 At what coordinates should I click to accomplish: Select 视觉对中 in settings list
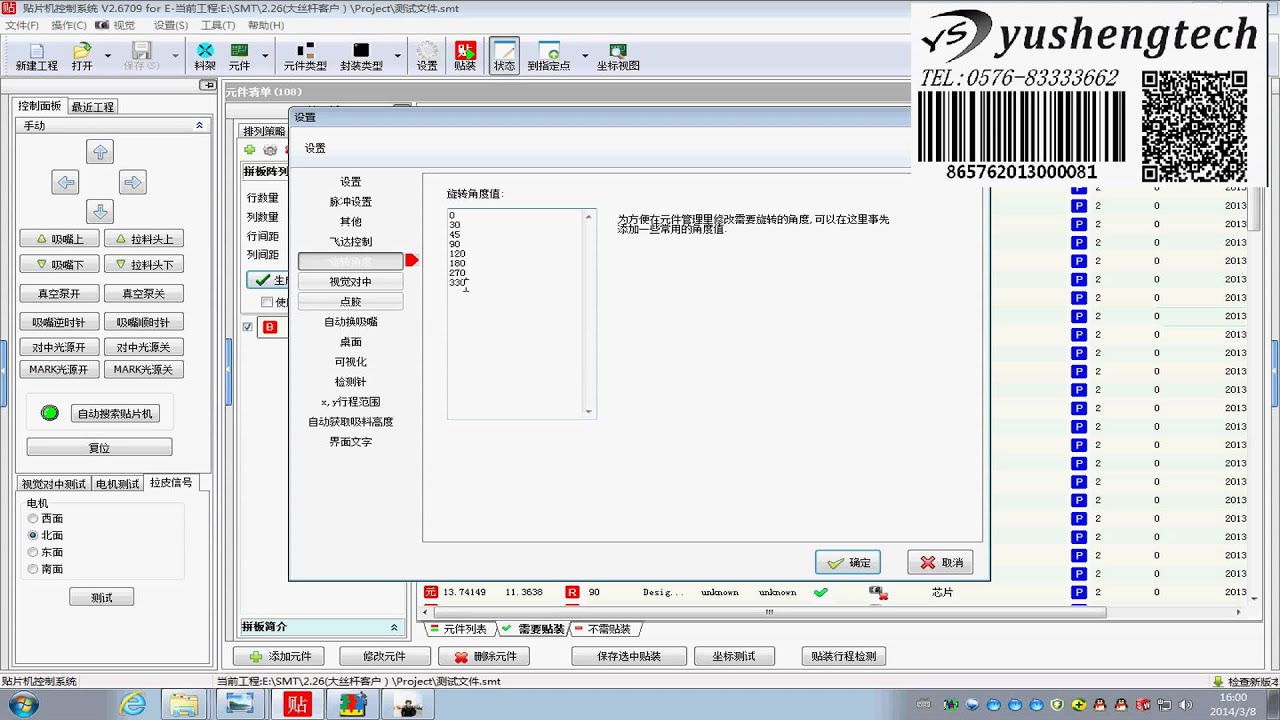(350, 281)
